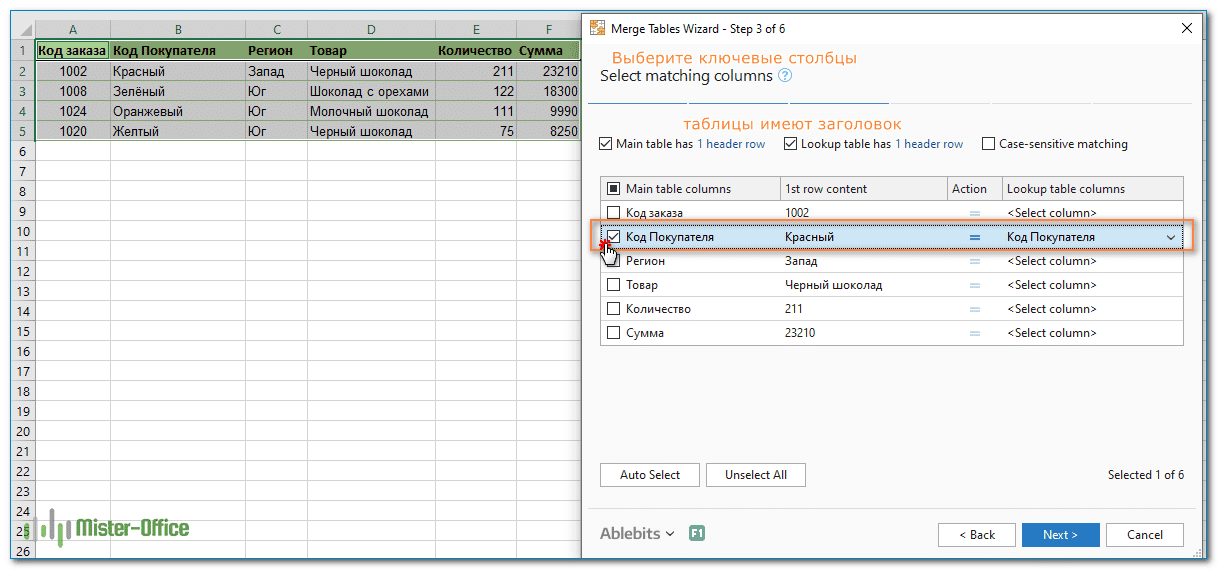Image resolution: width=1218 pixels, height=570 pixels.
Task: Toggle the Main table has header checkbox
Action: [x=605, y=144]
